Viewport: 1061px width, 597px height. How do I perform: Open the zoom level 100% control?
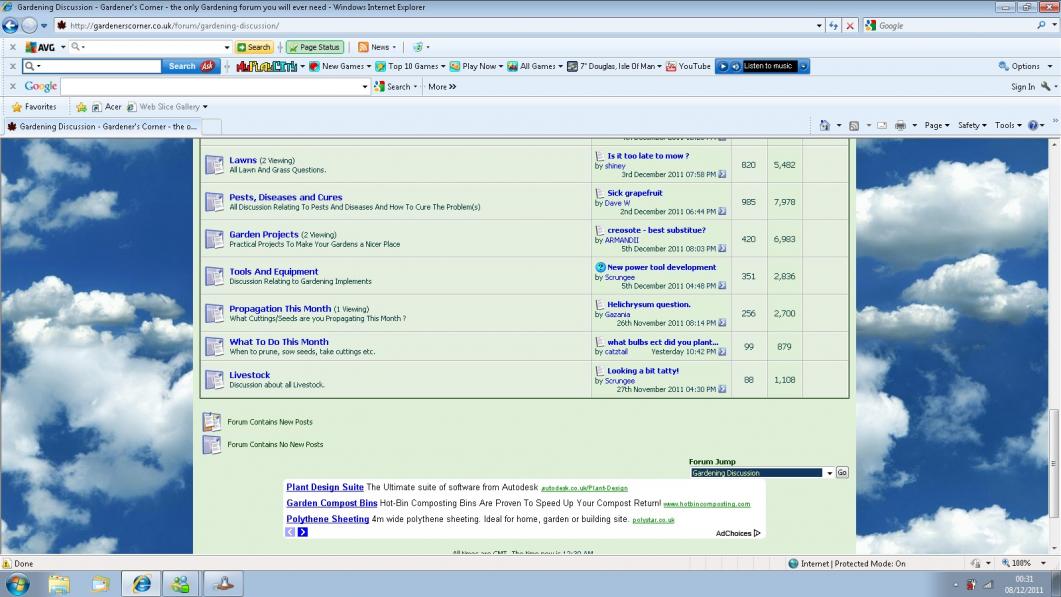click(1021, 563)
